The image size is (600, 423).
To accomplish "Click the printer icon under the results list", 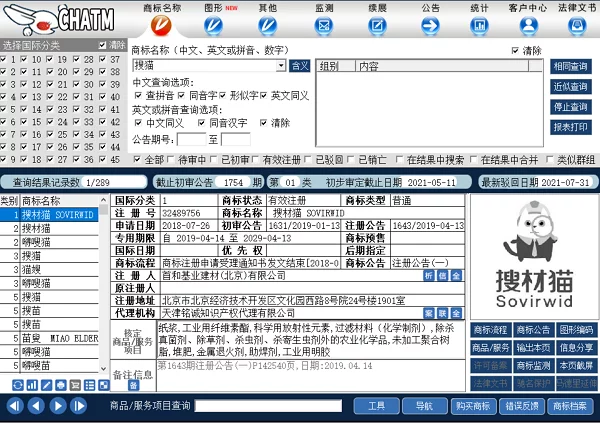I will click(x=61, y=385).
